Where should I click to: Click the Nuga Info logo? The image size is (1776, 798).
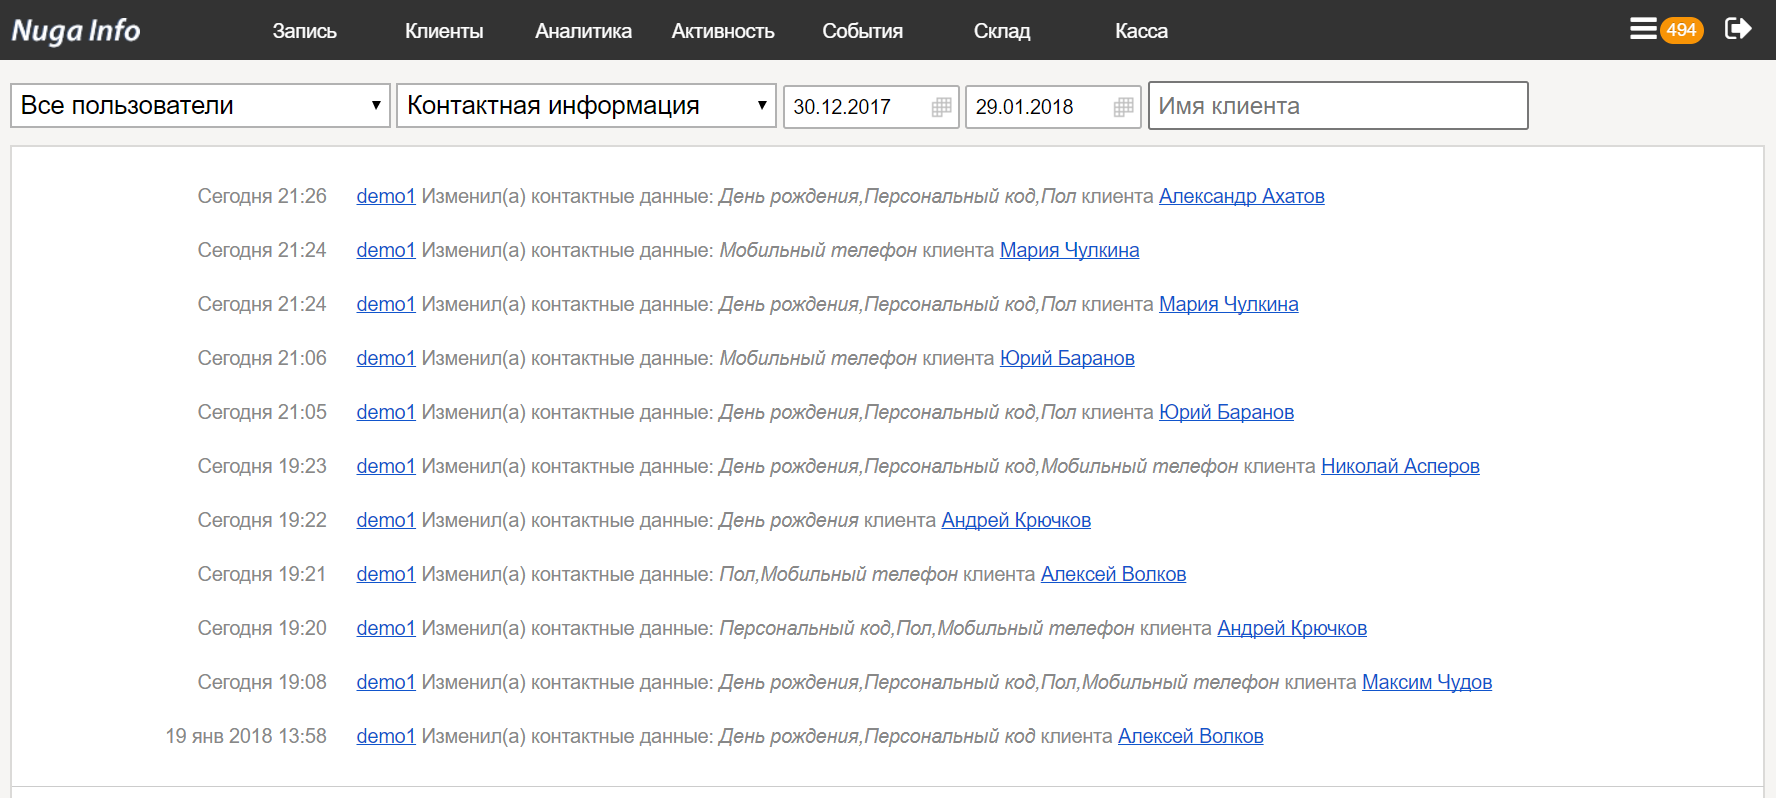(x=76, y=31)
